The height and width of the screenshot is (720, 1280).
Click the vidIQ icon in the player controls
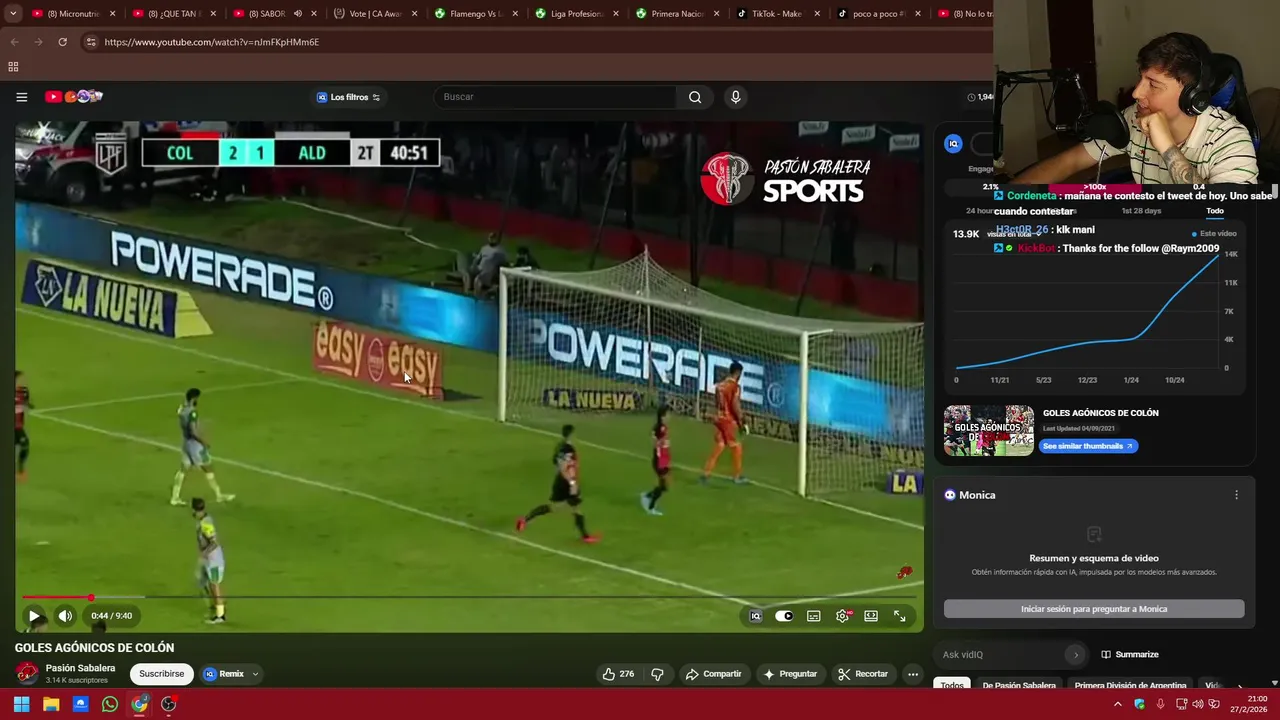756,616
